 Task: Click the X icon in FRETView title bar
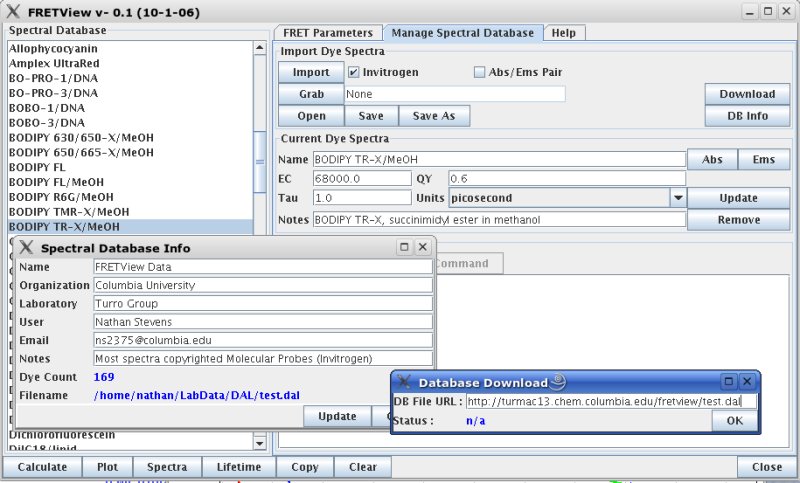coord(12,11)
